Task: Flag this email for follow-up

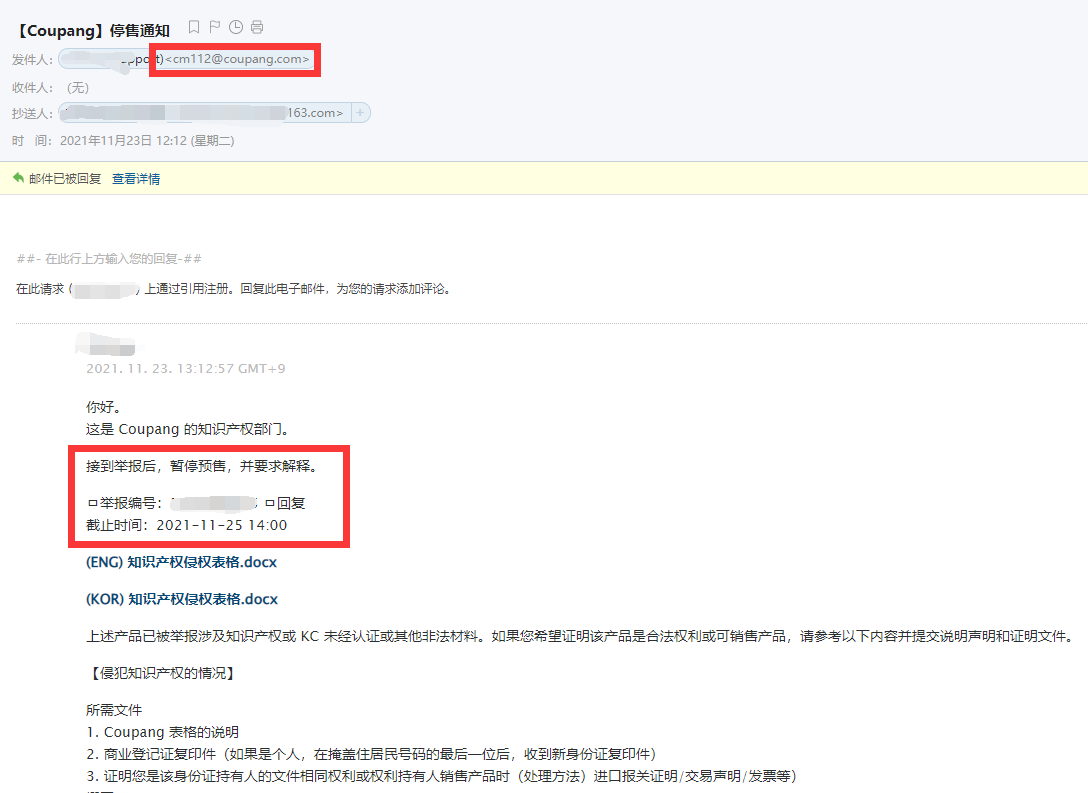Action: (214, 27)
